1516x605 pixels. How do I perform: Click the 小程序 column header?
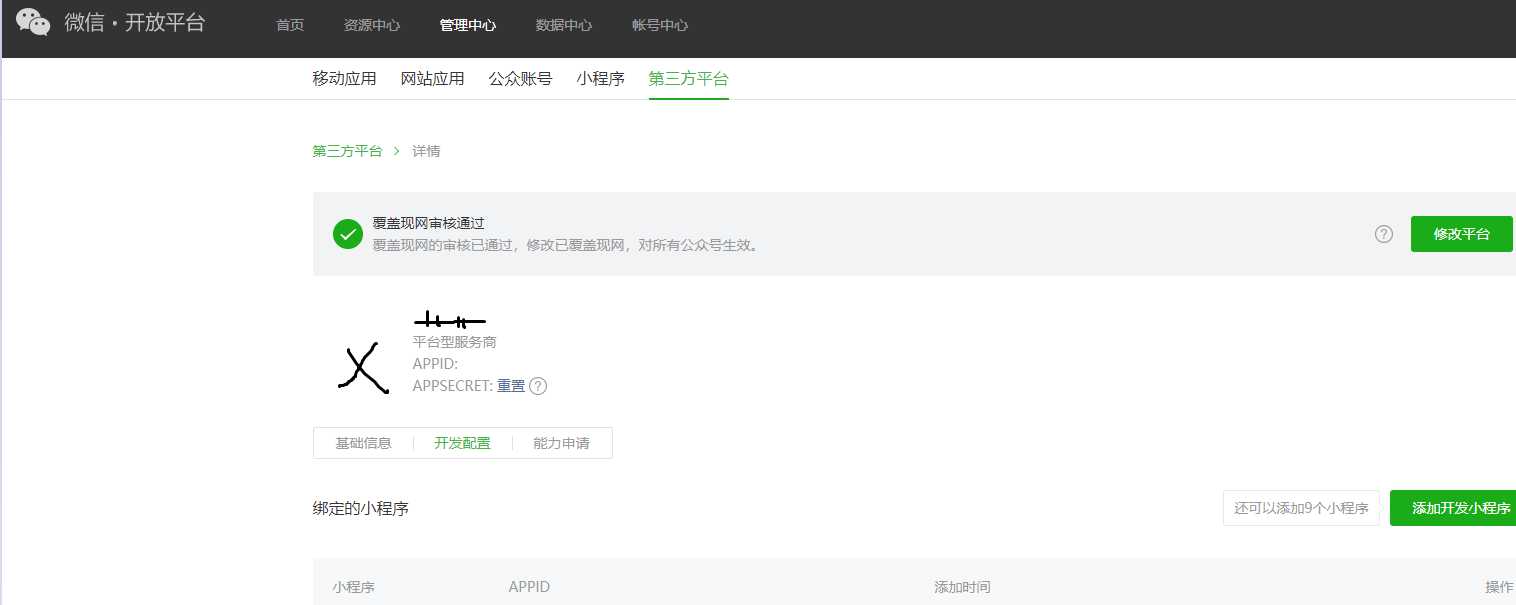(354, 587)
